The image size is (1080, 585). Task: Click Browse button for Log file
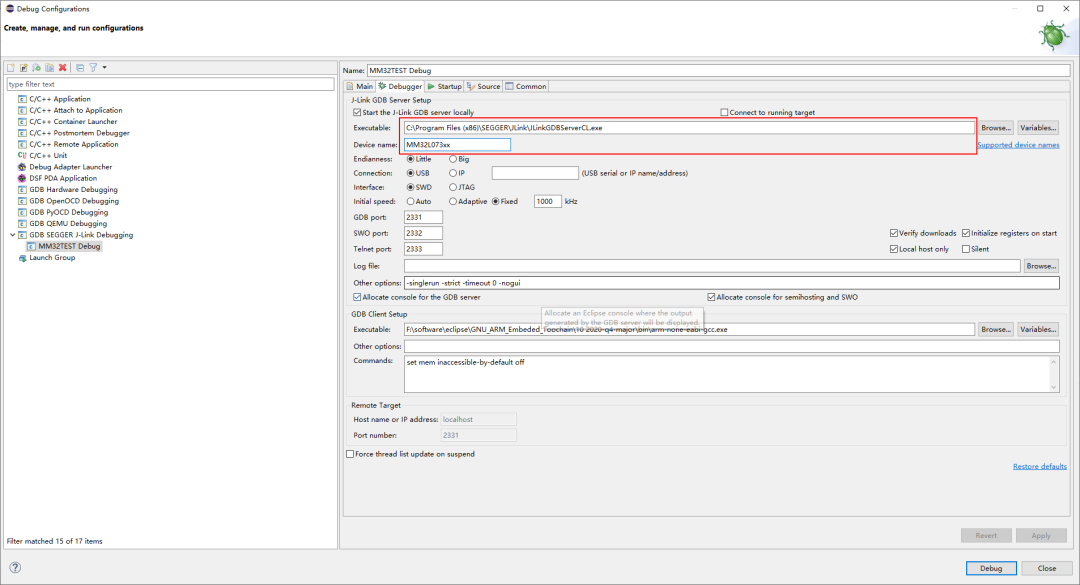pos(1041,266)
